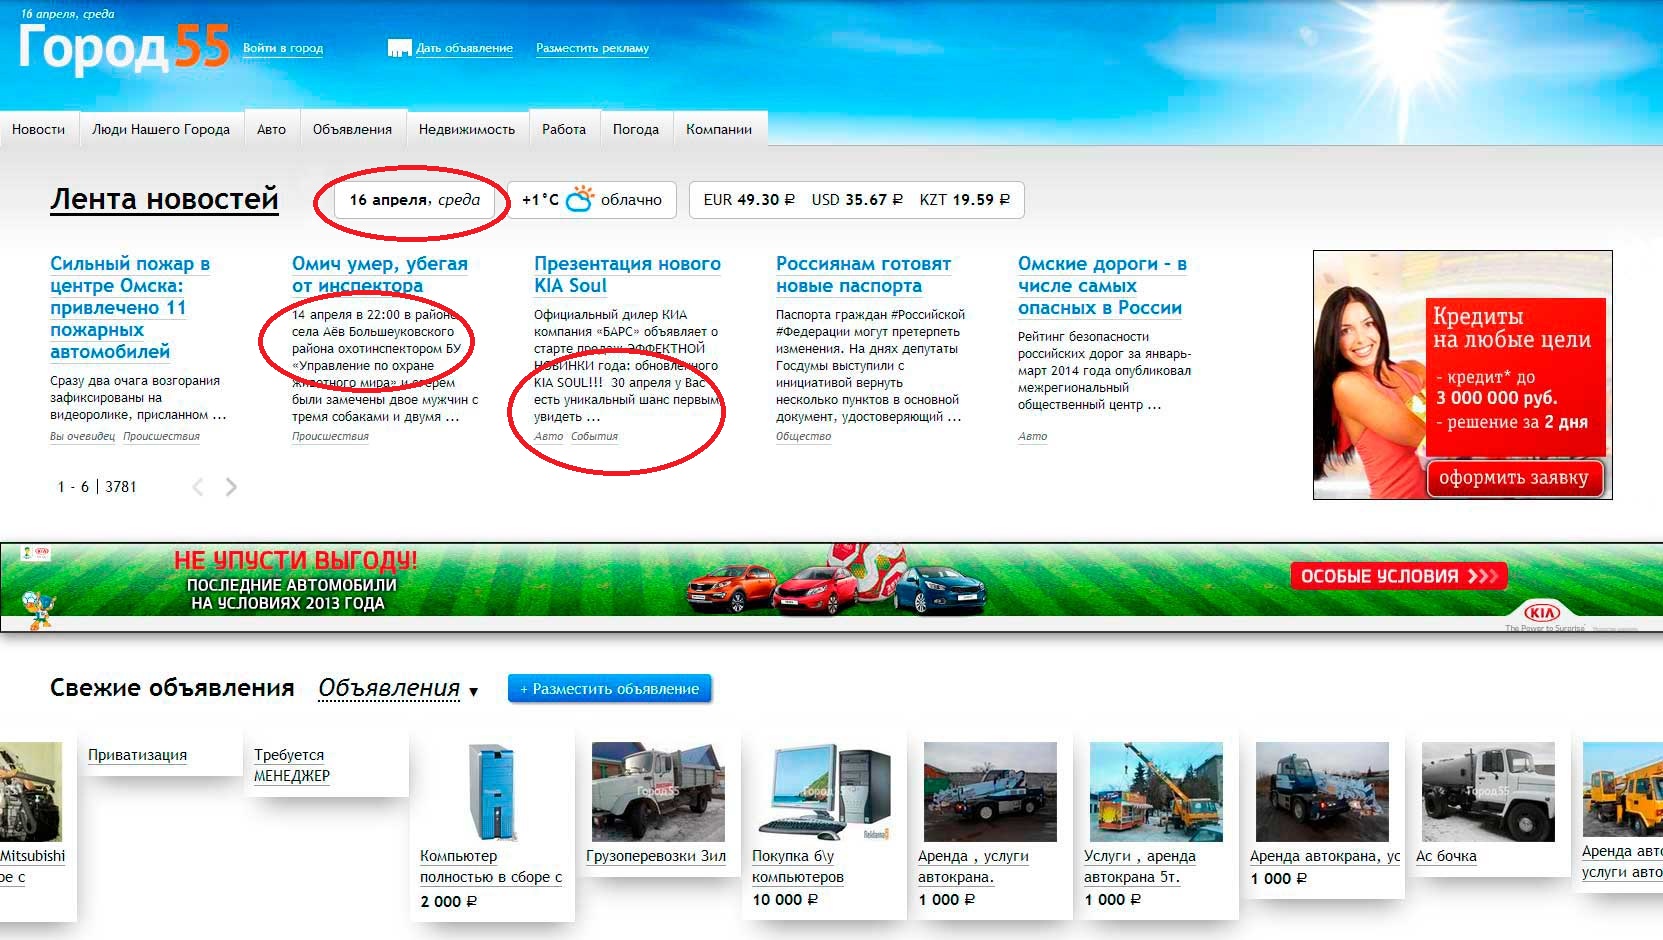Click ОСОБЫЕ УСЛОВИЯ button on KIA banner
This screenshot has height=940, width=1663.
pos(1398,576)
